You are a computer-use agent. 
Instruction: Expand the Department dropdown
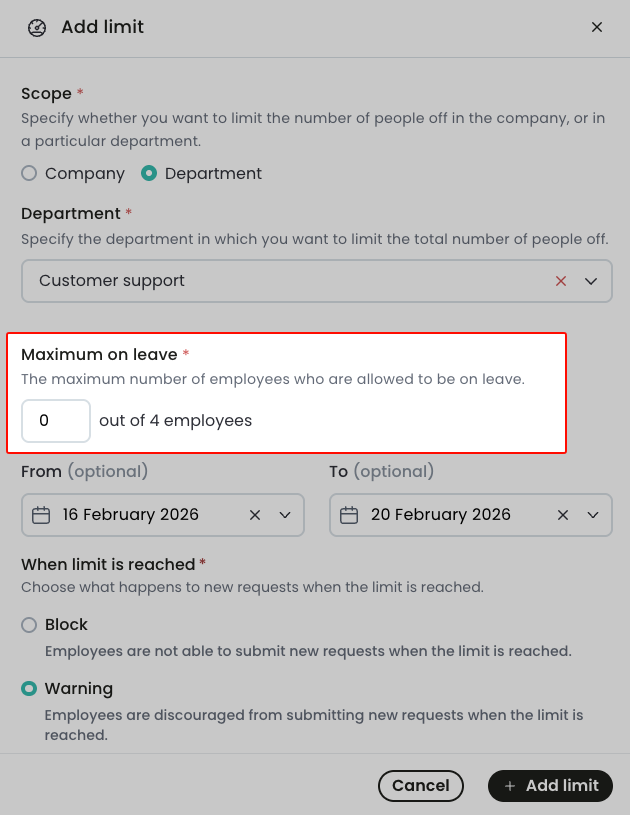click(x=590, y=281)
